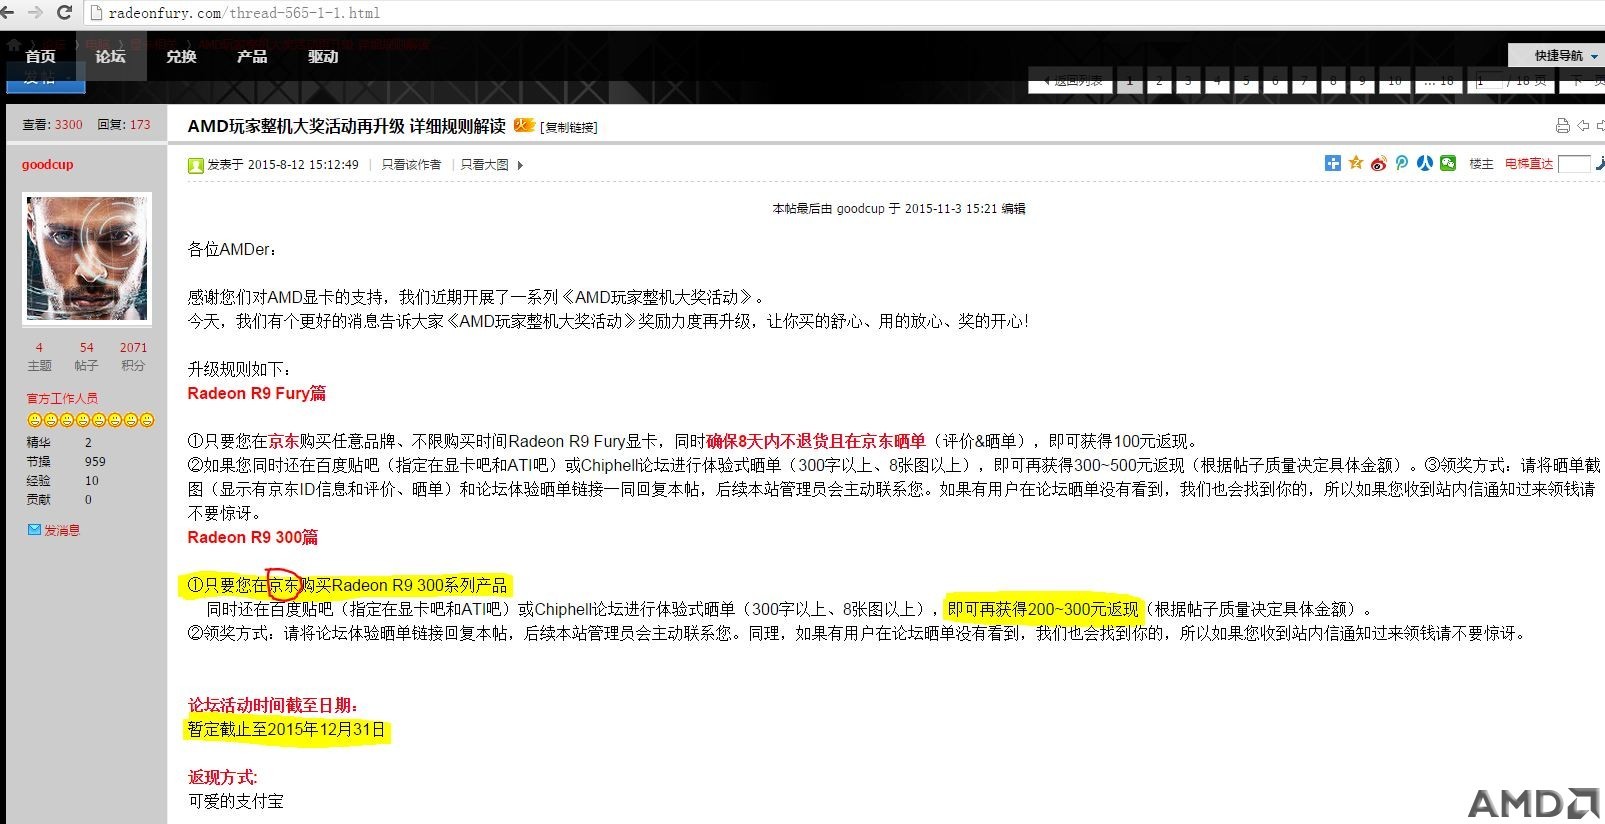The image size is (1605, 824).
Task: Click 返回列表 to return to list
Action: [x=1071, y=81]
